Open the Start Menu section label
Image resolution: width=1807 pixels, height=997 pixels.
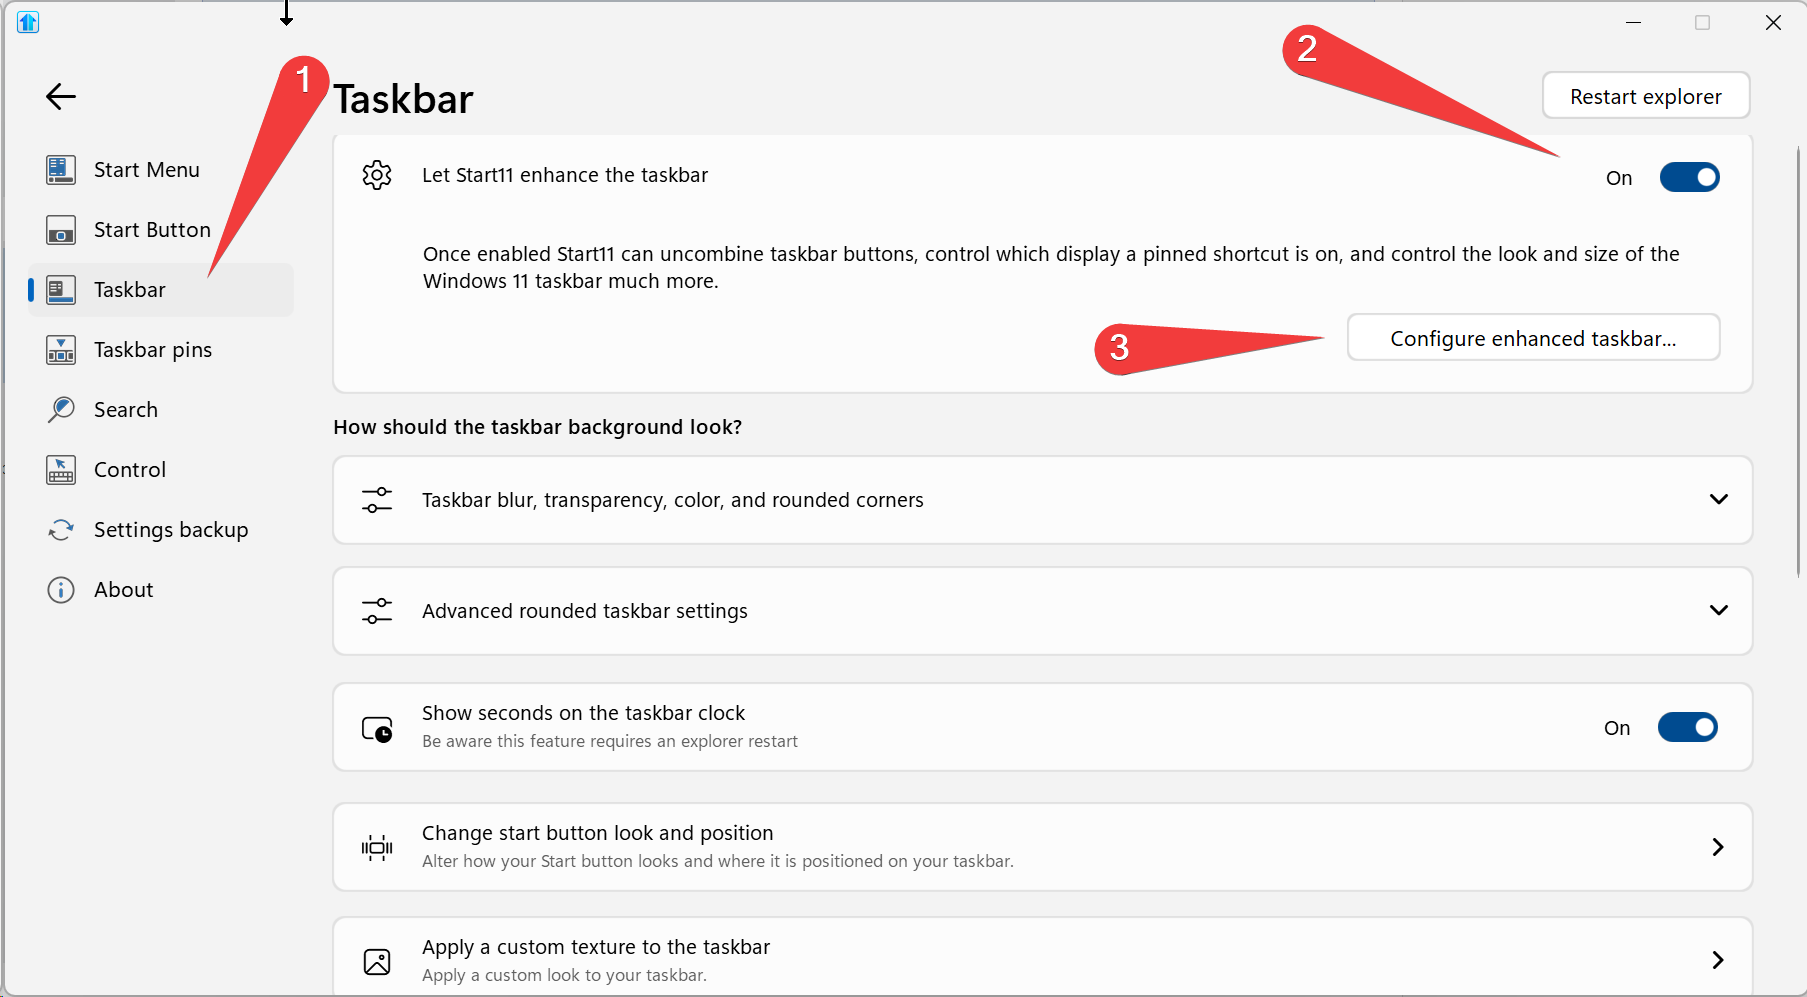(147, 170)
